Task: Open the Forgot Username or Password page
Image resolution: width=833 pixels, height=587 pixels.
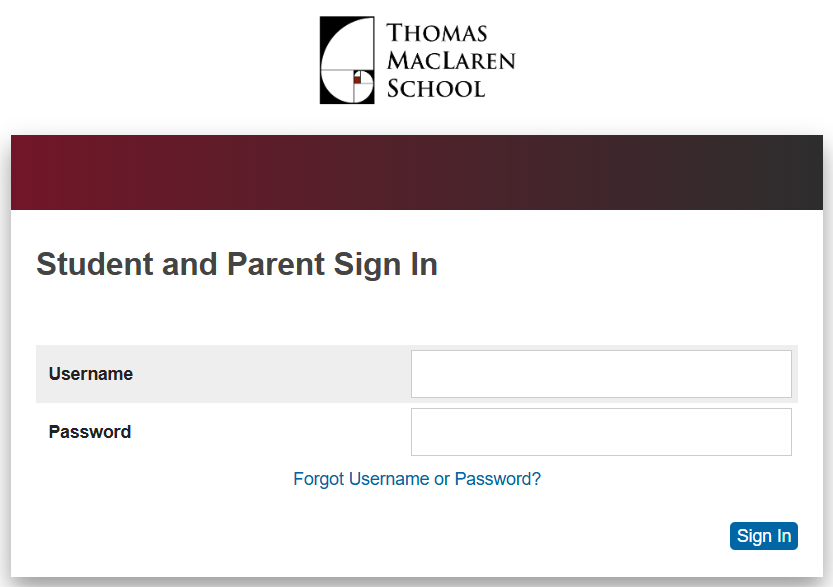Action: click(417, 479)
